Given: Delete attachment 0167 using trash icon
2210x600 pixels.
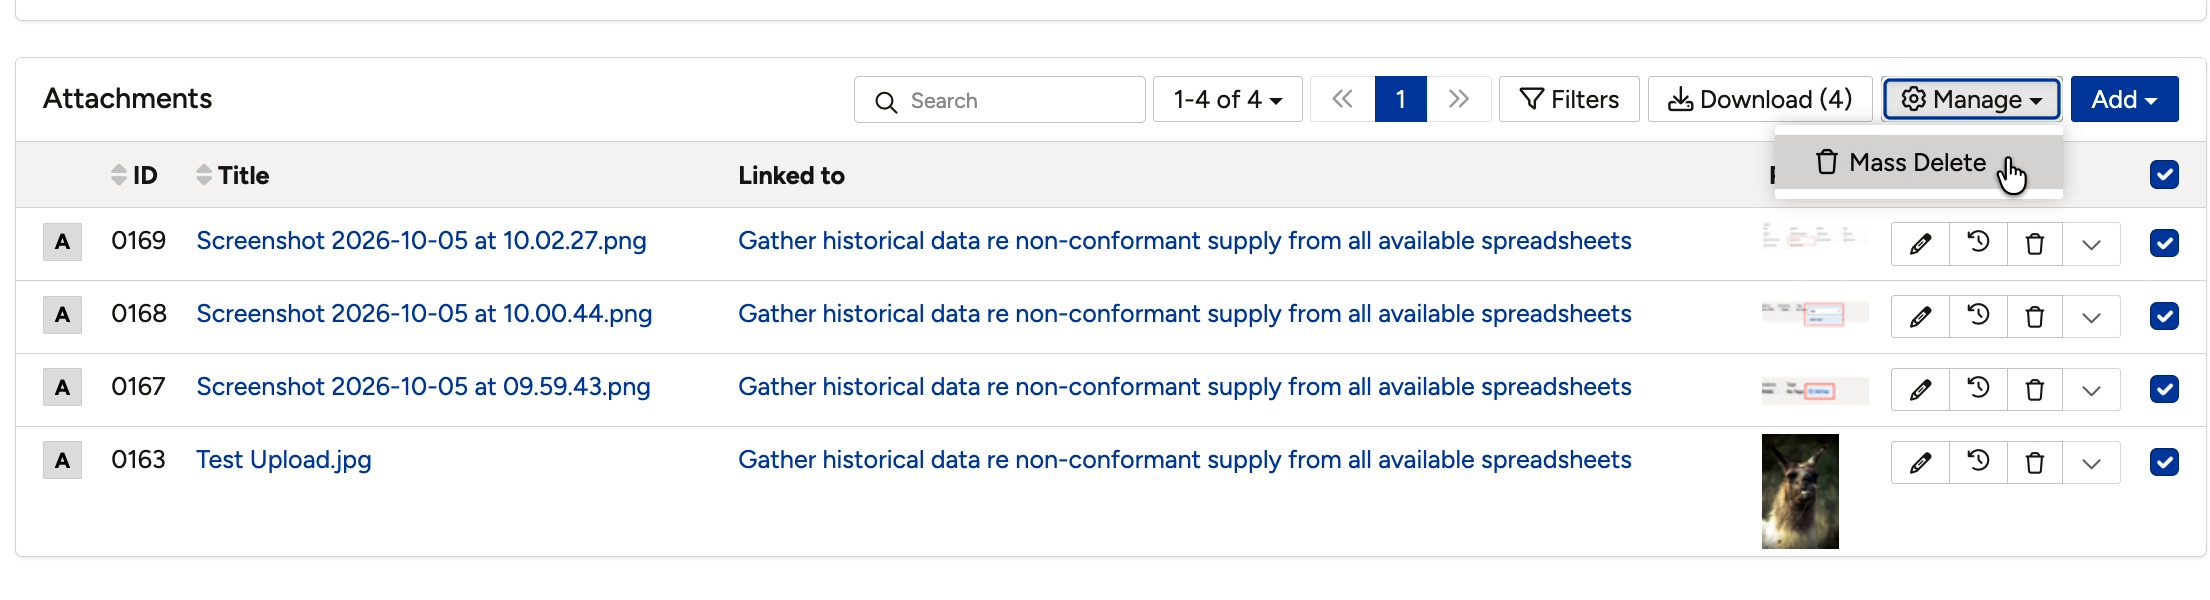Looking at the screenshot, I should (x=2034, y=390).
